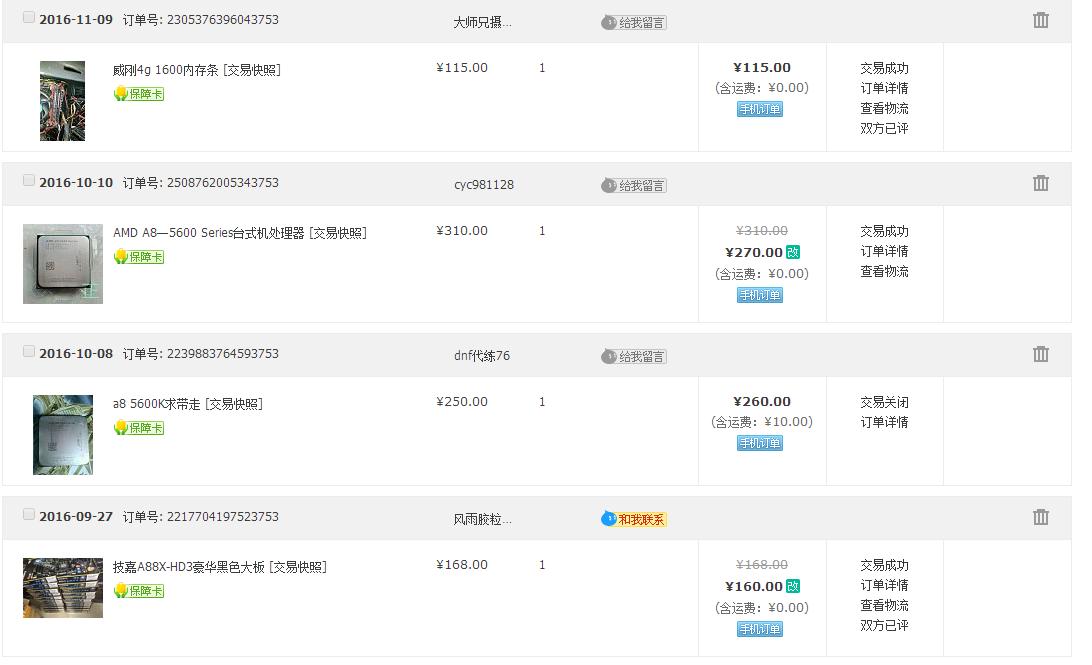
Task: Delete the order from dnf代练76
Action: tap(1040, 354)
